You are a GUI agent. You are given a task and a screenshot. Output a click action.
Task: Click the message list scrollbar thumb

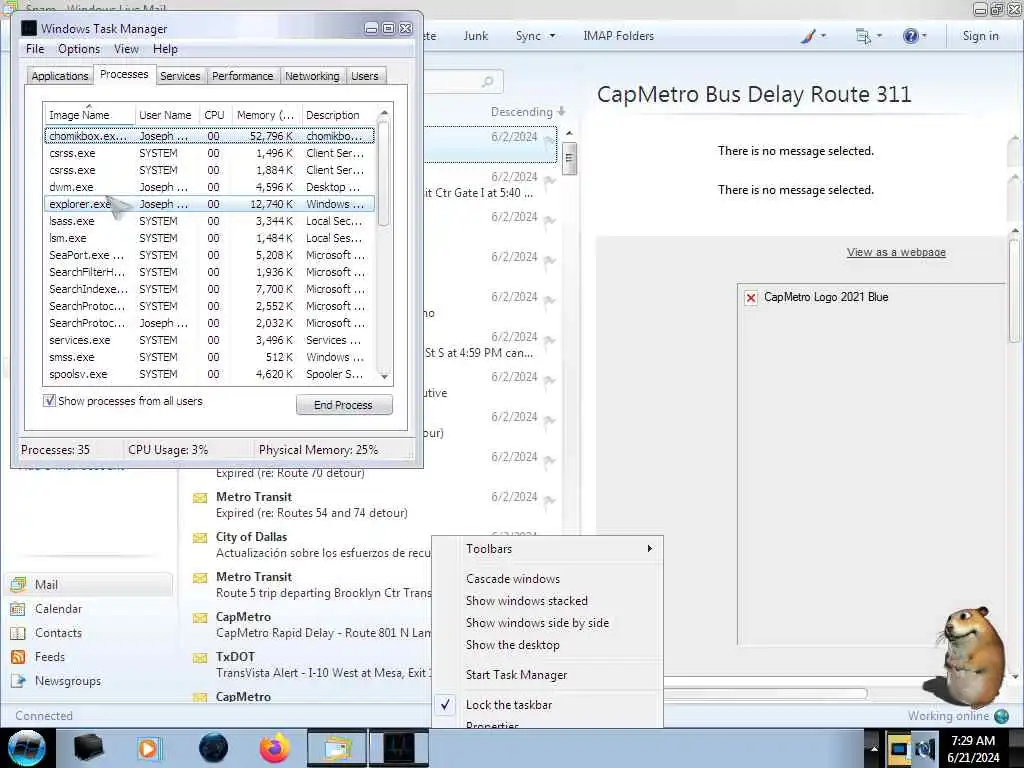pyautogui.click(x=569, y=157)
